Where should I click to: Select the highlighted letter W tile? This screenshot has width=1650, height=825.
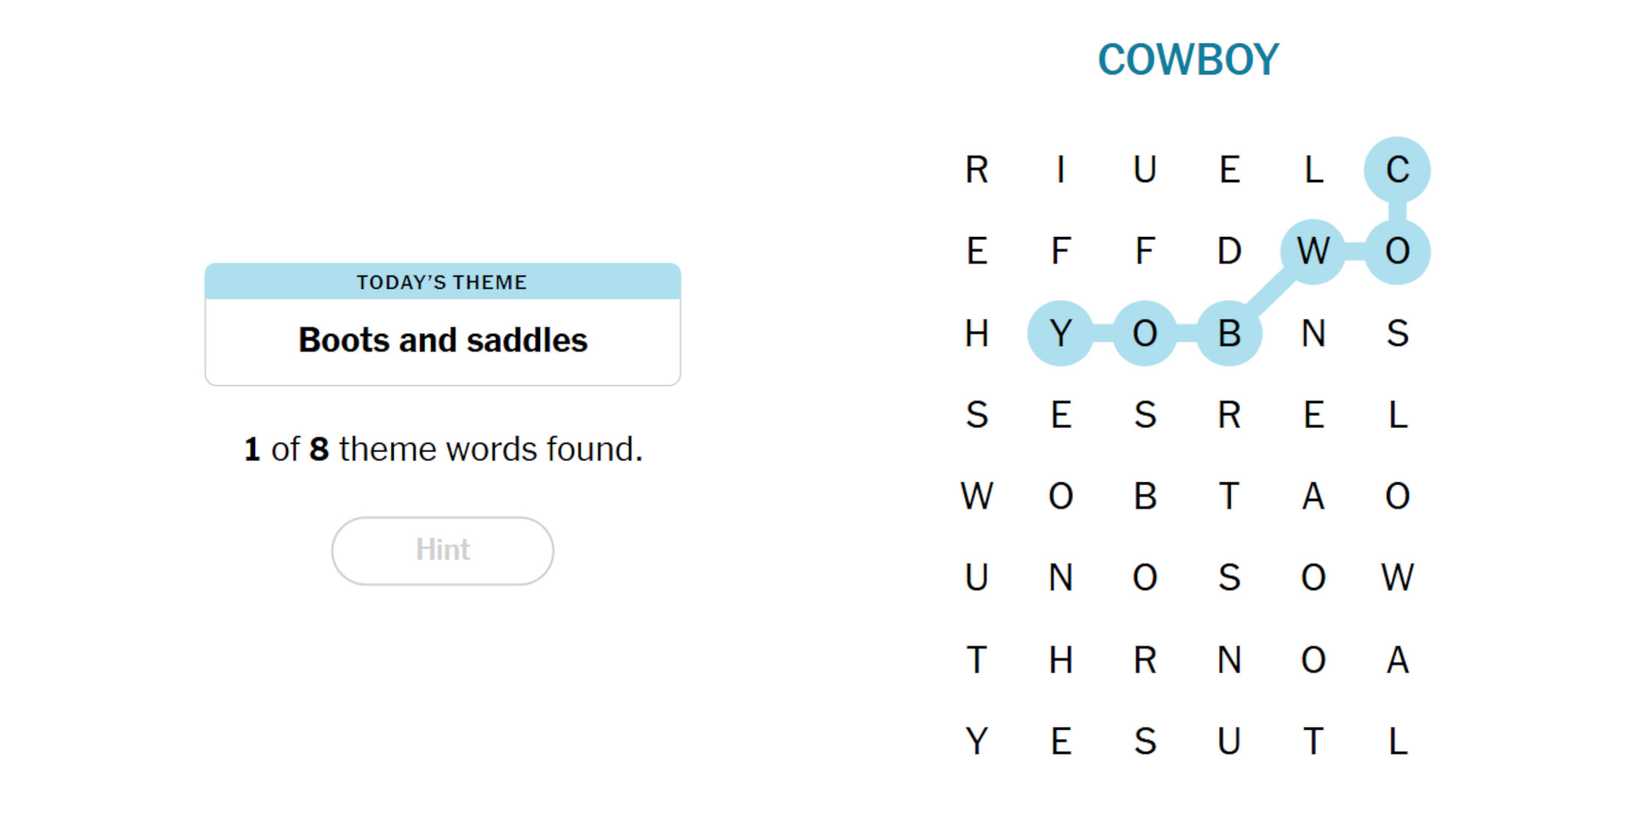click(x=1313, y=251)
